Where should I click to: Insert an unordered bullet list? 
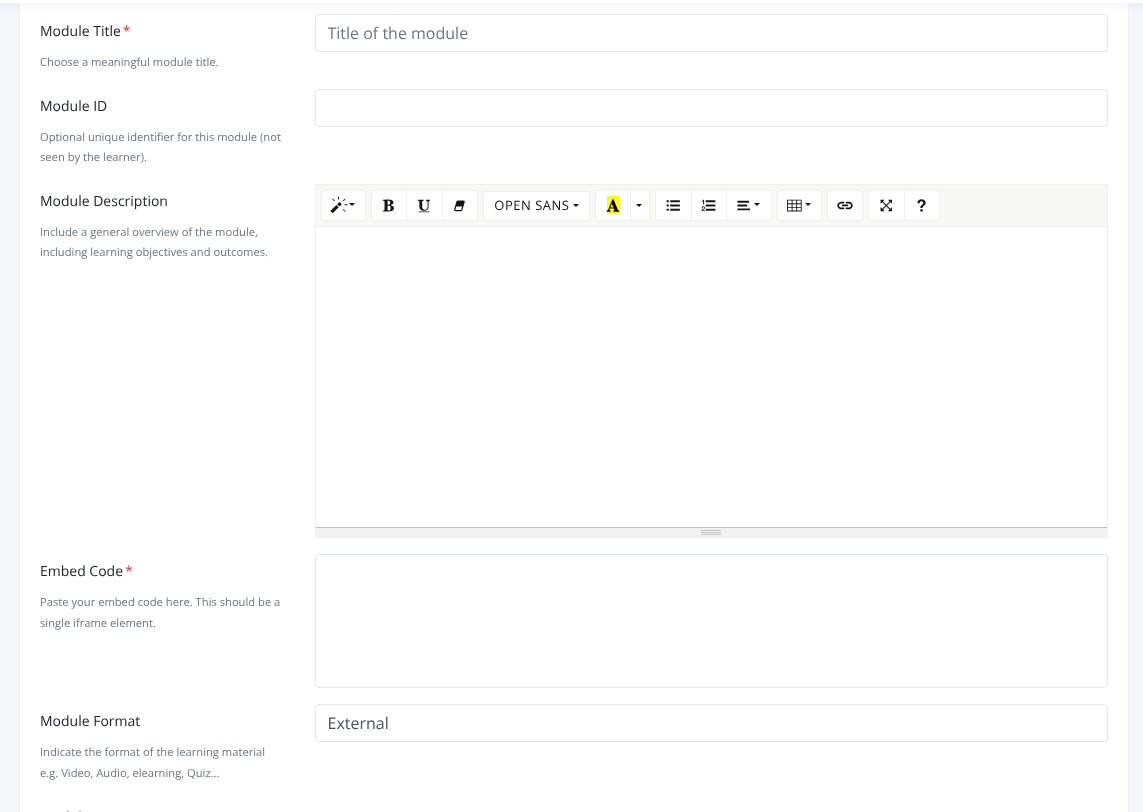click(x=673, y=205)
